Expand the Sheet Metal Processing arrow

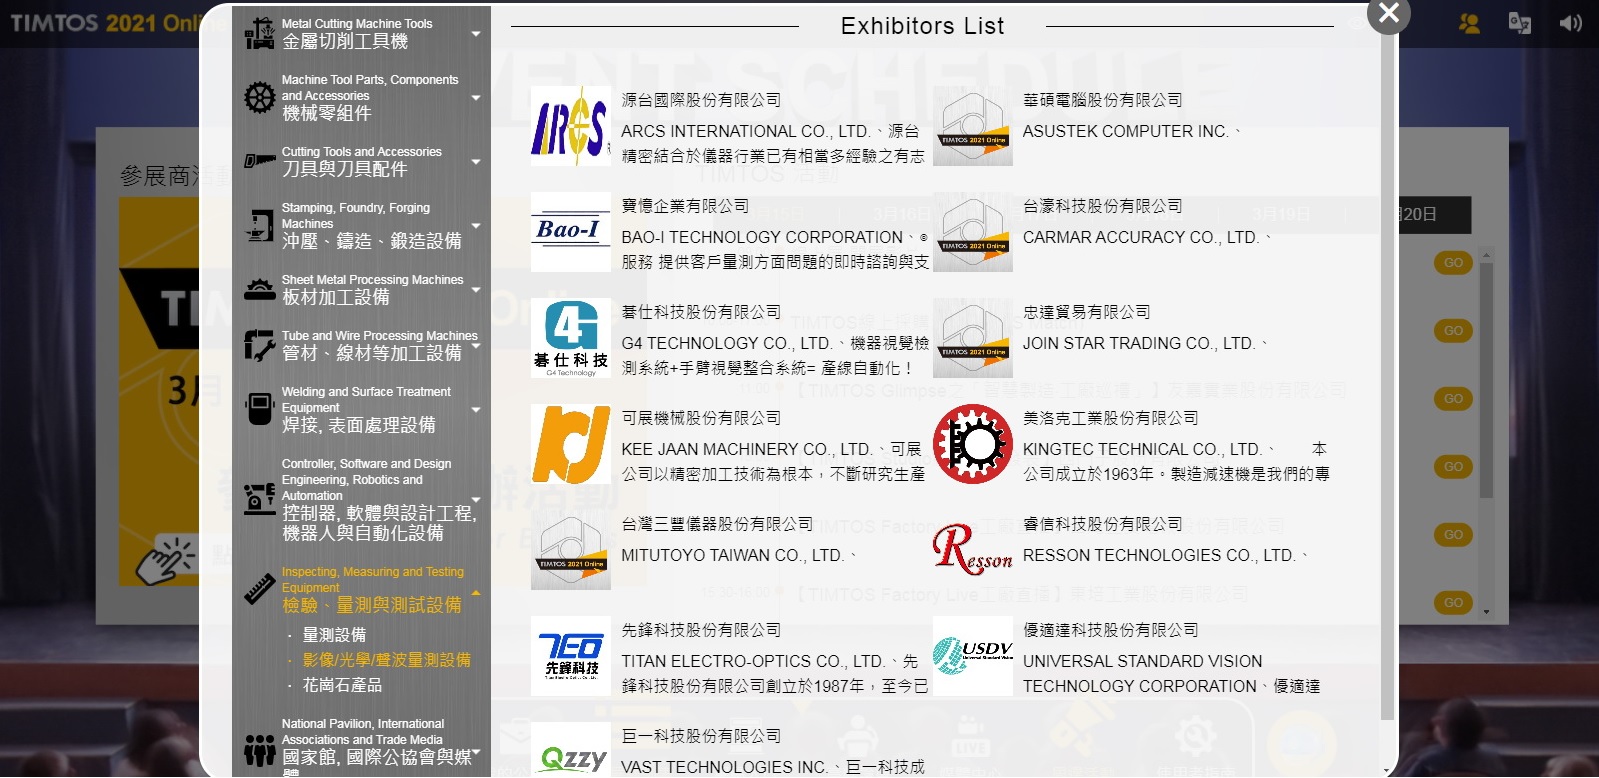(476, 290)
